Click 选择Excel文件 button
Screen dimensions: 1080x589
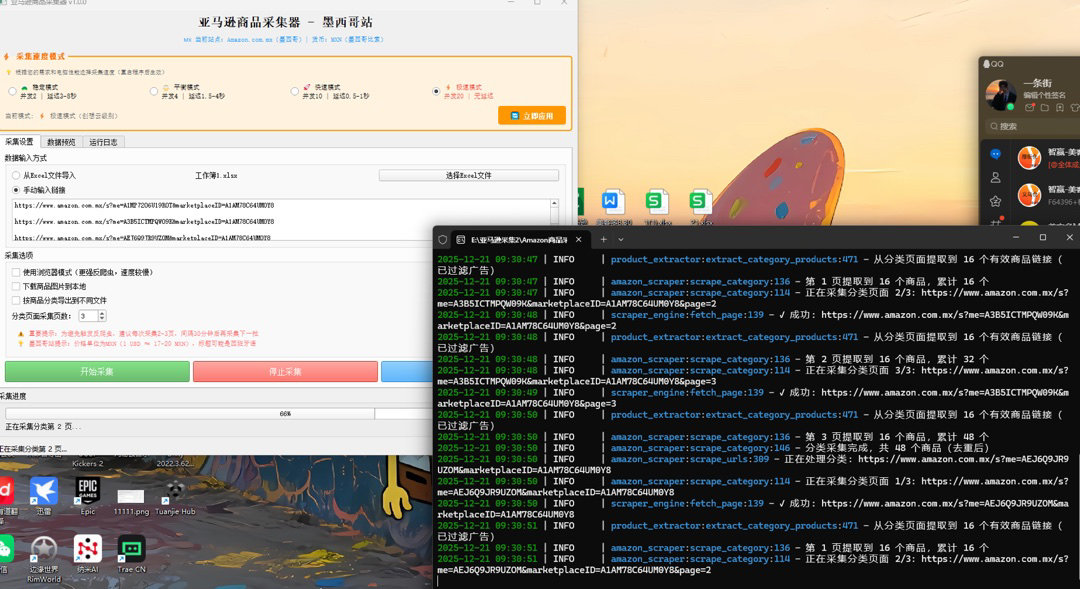coord(468,176)
